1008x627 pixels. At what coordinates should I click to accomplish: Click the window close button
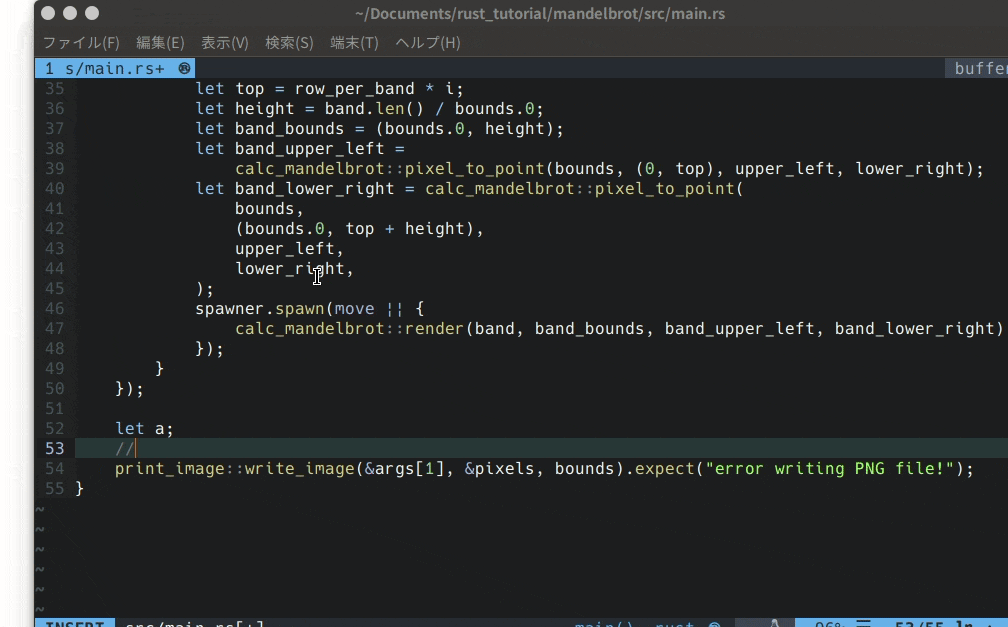pyautogui.click(x=48, y=13)
